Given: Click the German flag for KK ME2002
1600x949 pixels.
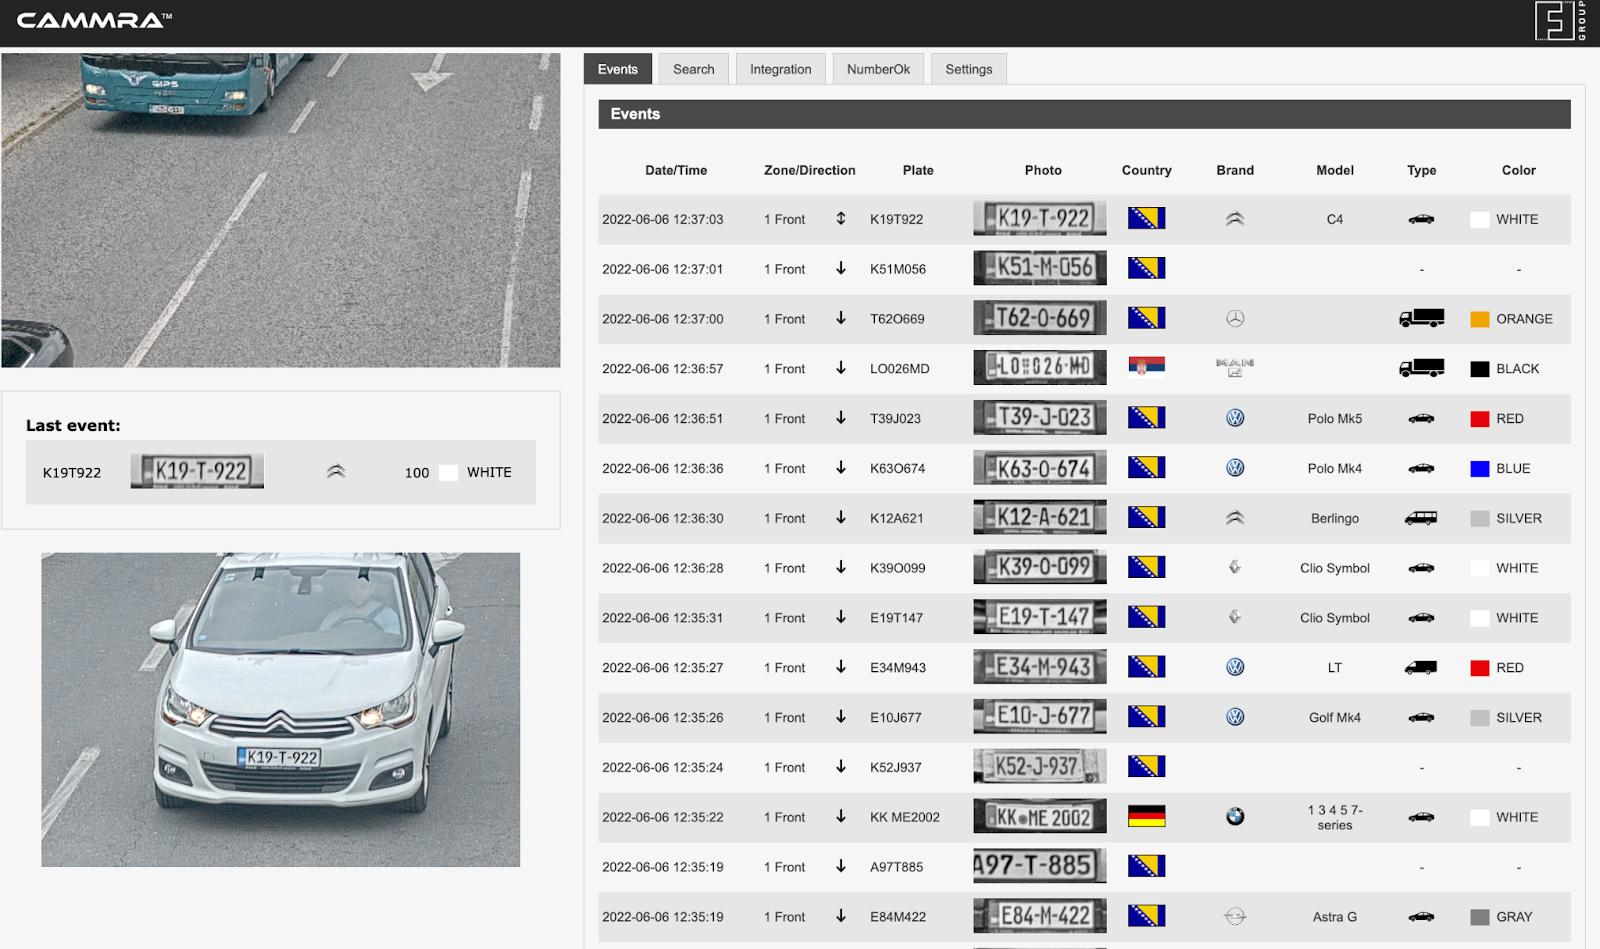Looking at the screenshot, I should [1146, 817].
